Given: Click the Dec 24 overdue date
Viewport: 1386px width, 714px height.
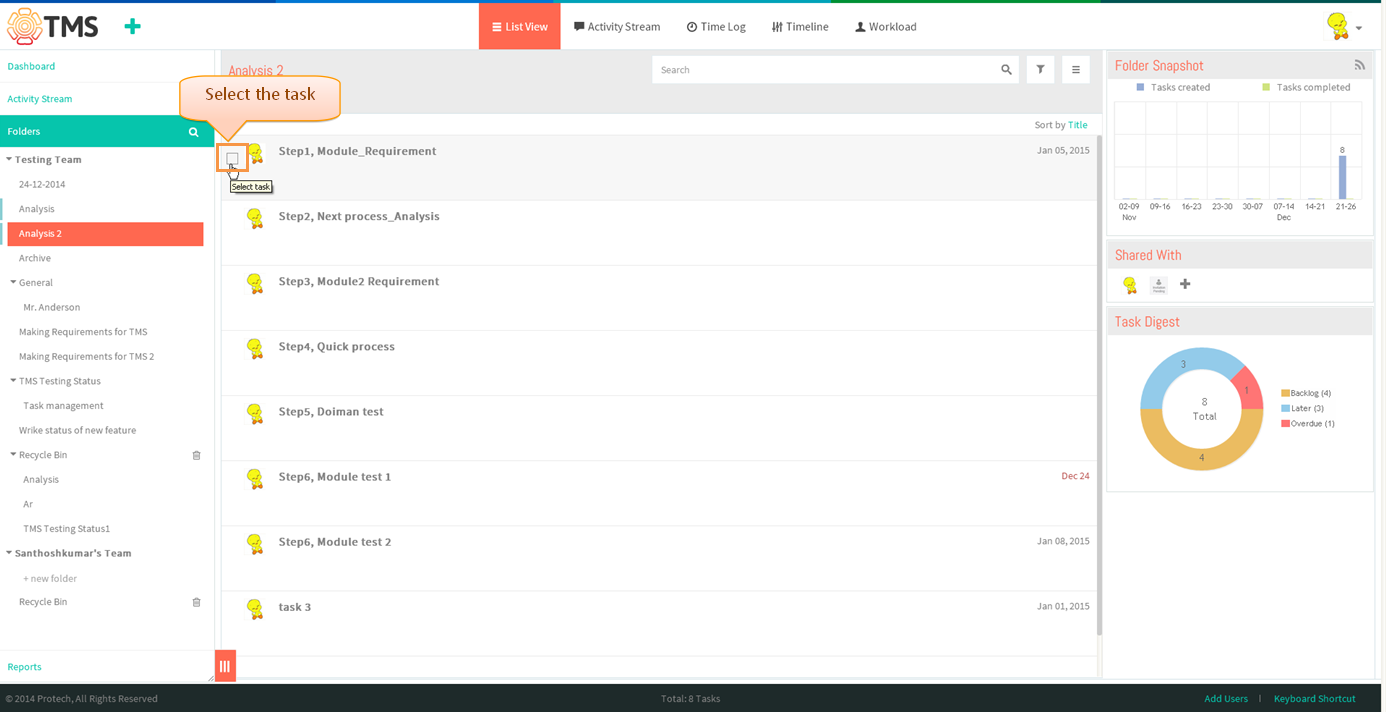Looking at the screenshot, I should click(x=1075, y=476).
